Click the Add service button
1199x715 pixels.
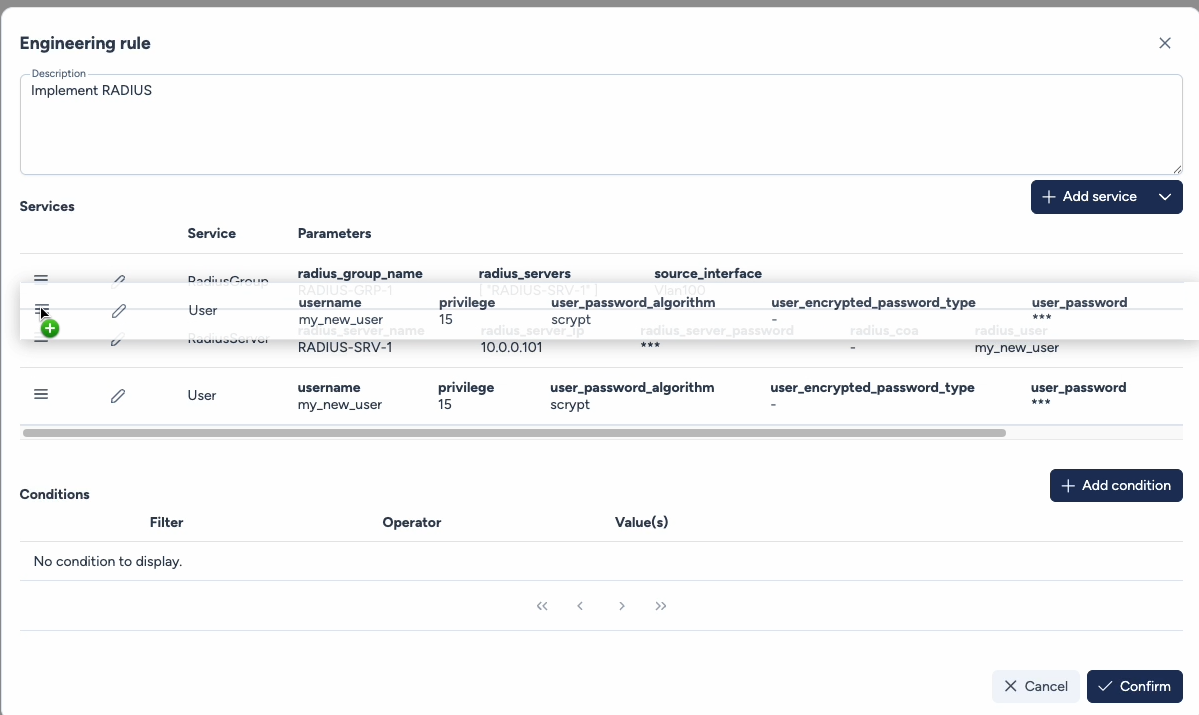tap(1089, 197)
